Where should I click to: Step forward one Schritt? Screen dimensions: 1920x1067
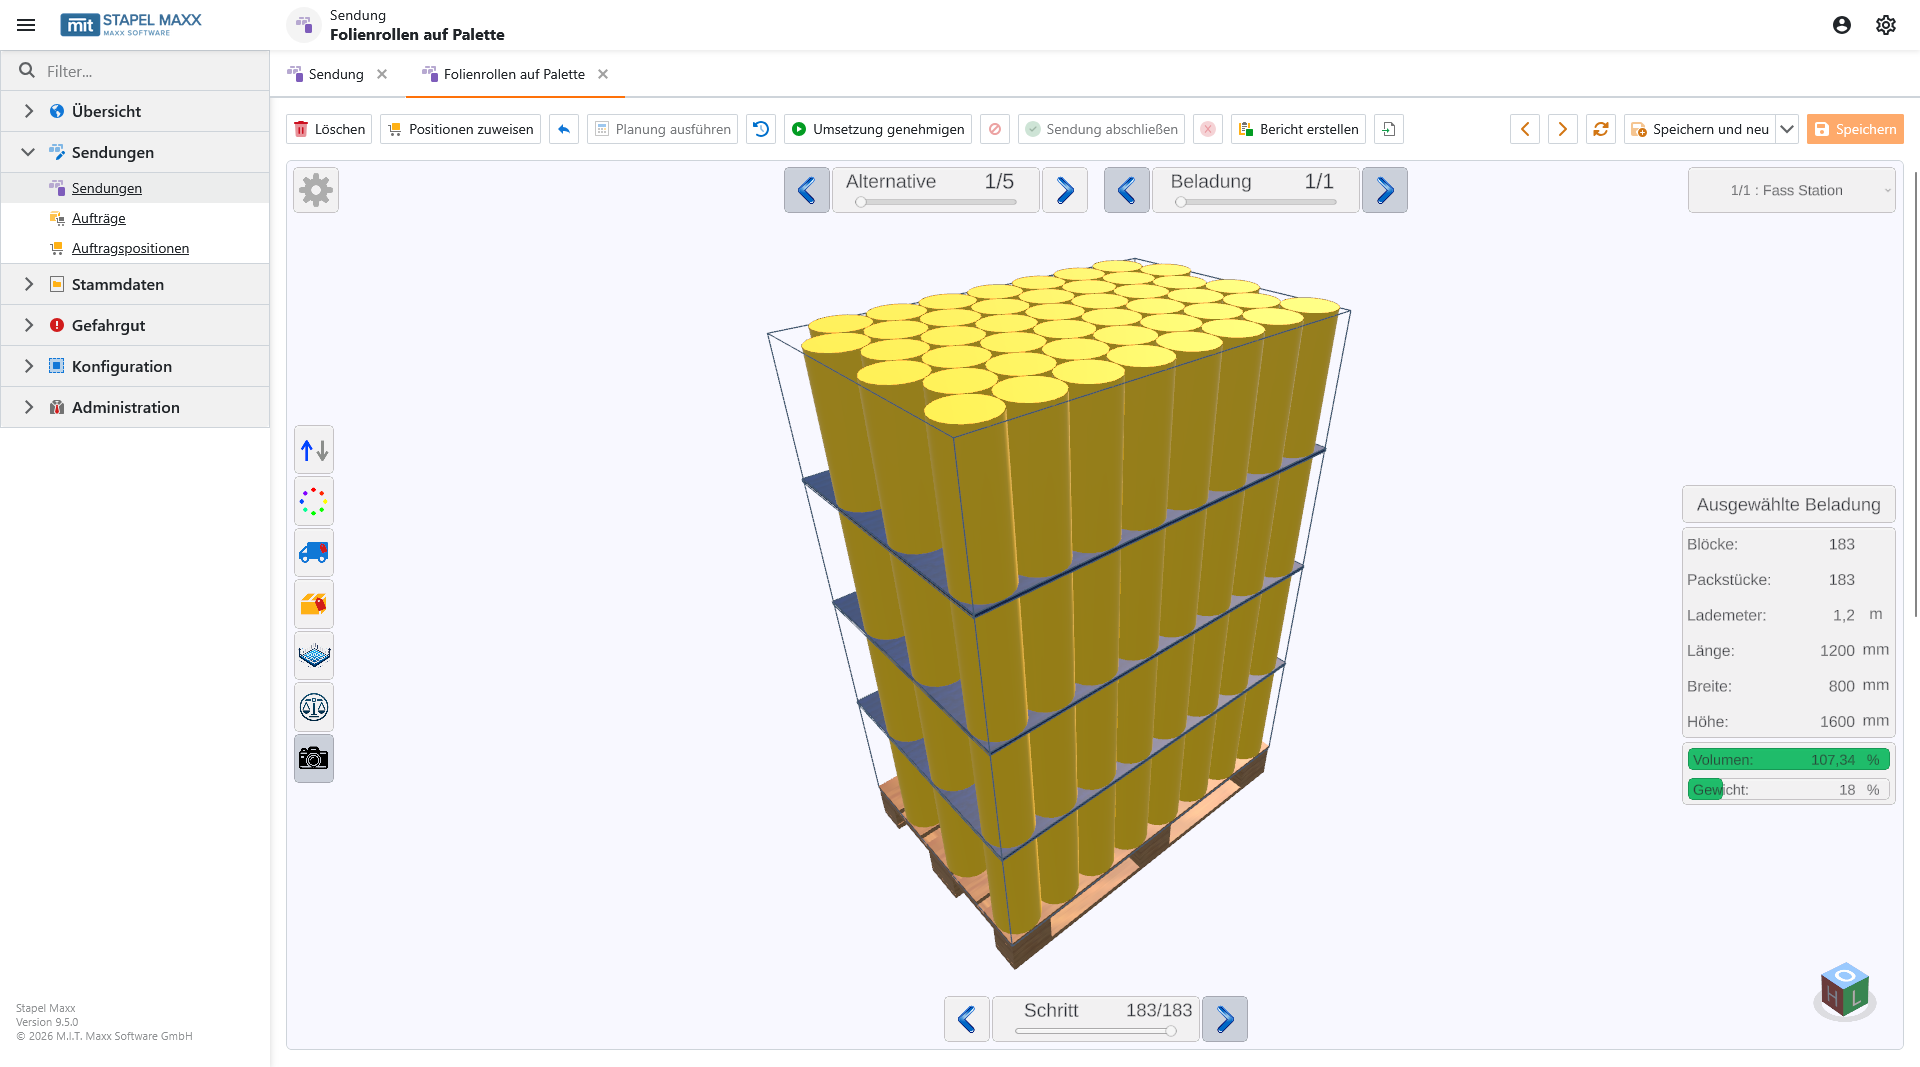click(x=1225, y=1019)
